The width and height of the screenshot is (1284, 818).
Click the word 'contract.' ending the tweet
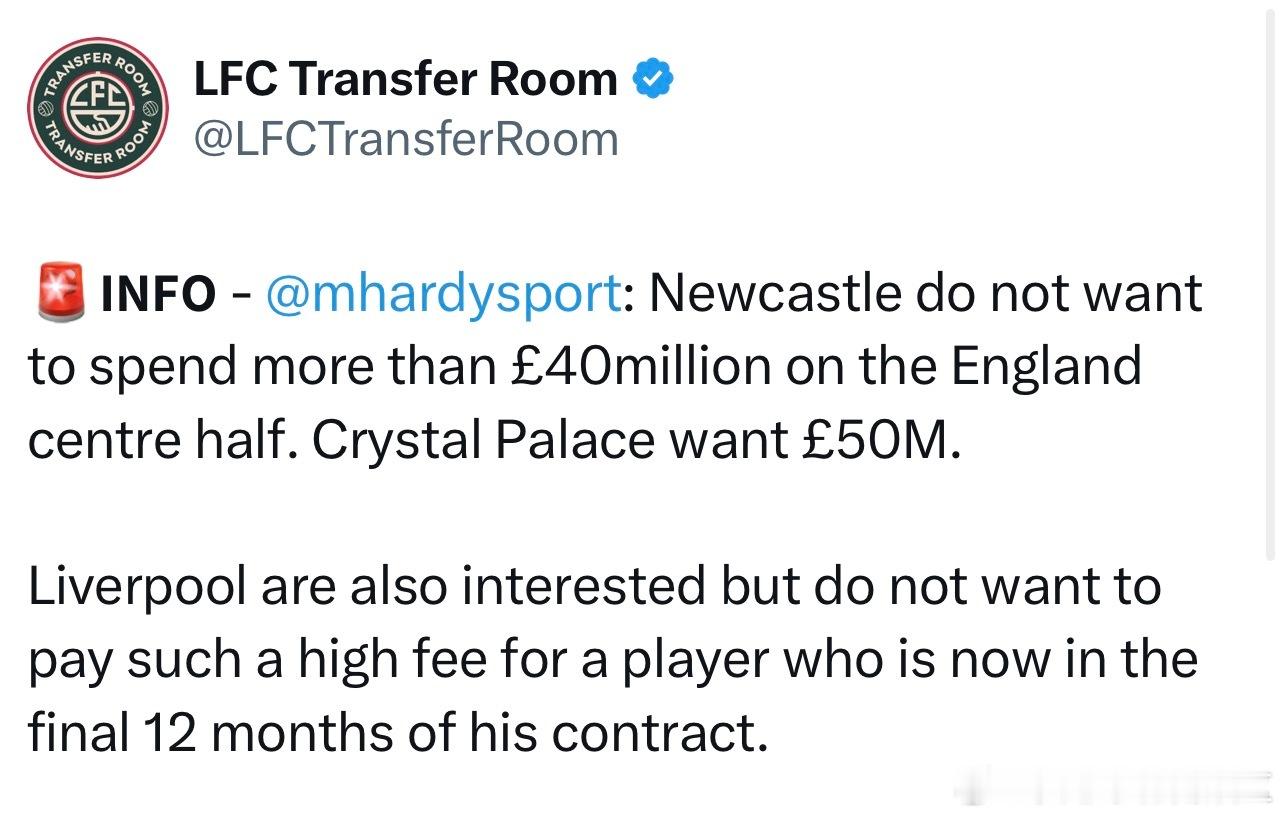pos(659,735)
